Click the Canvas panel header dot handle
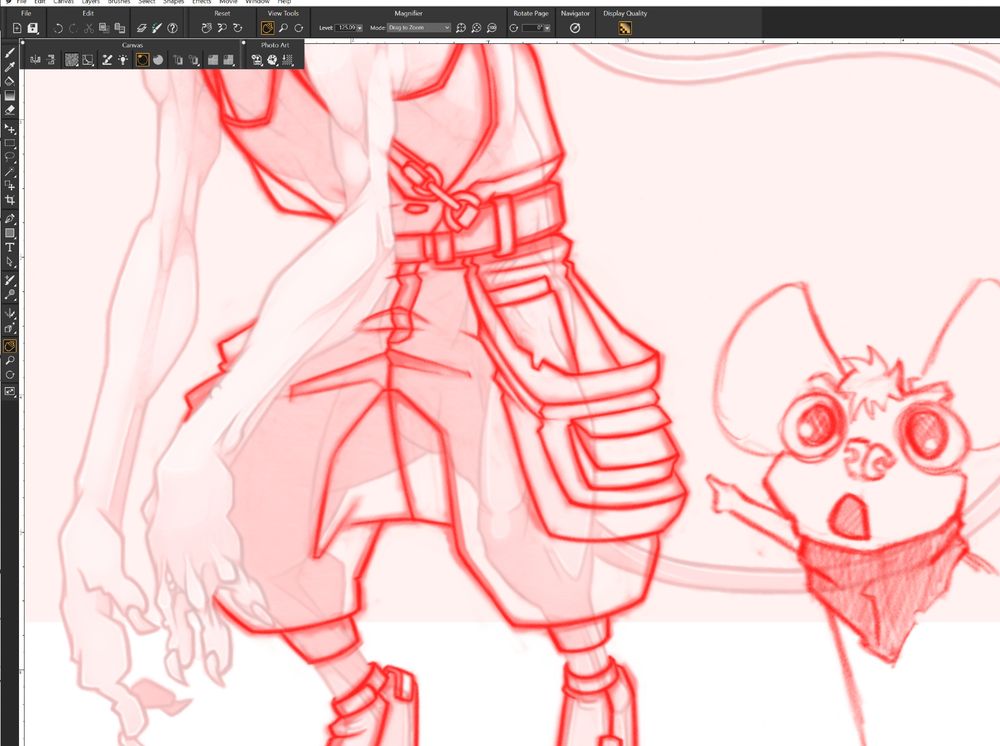 click(23, 43)
